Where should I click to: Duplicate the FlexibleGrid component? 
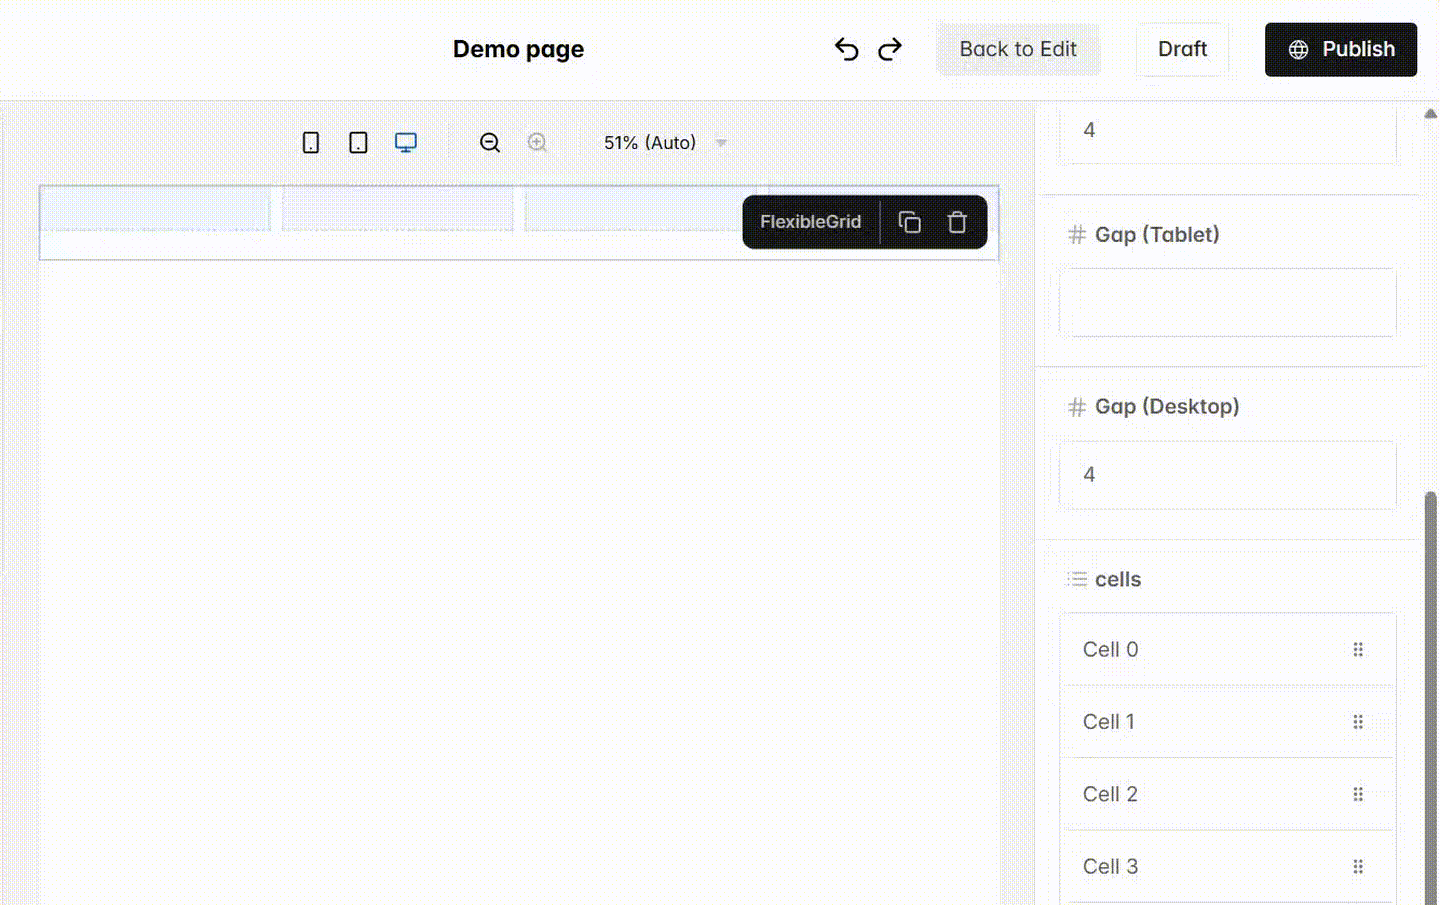tap(910, 221)
